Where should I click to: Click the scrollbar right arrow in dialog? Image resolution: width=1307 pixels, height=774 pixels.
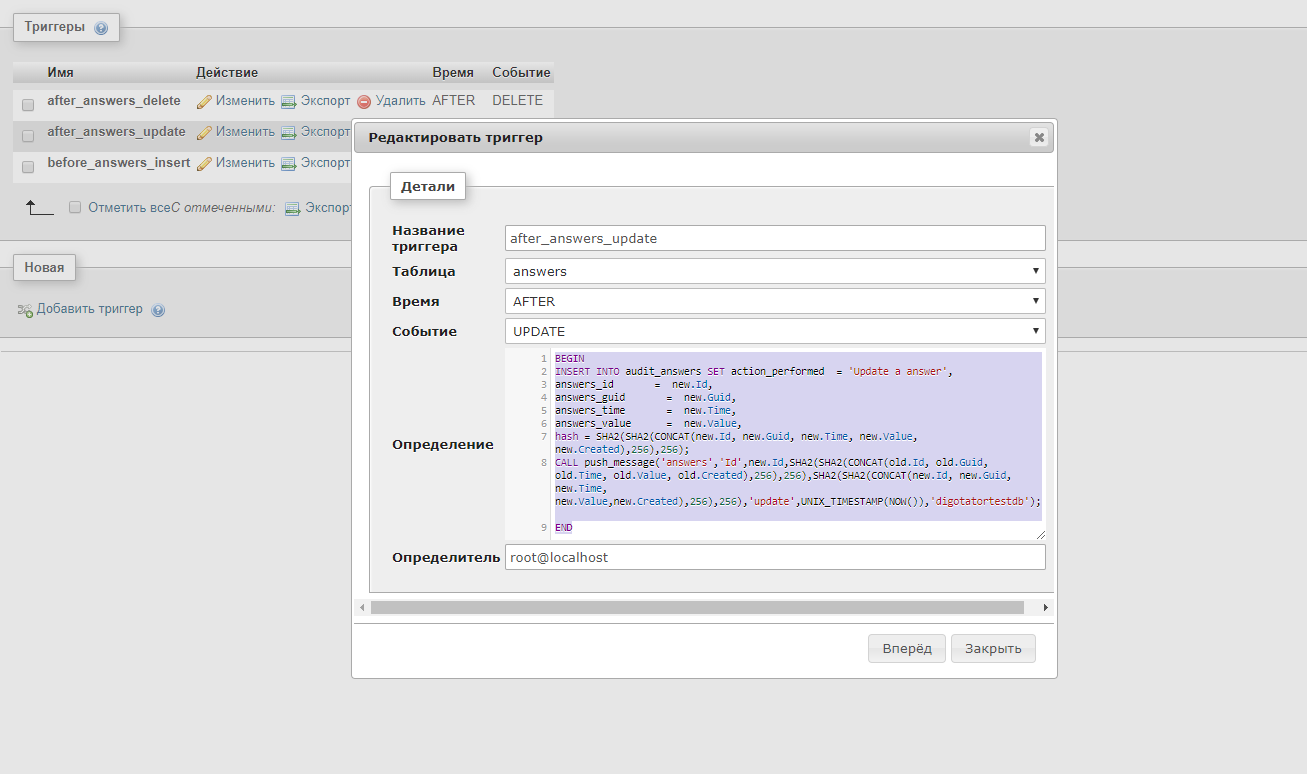tap(1046, 607)
